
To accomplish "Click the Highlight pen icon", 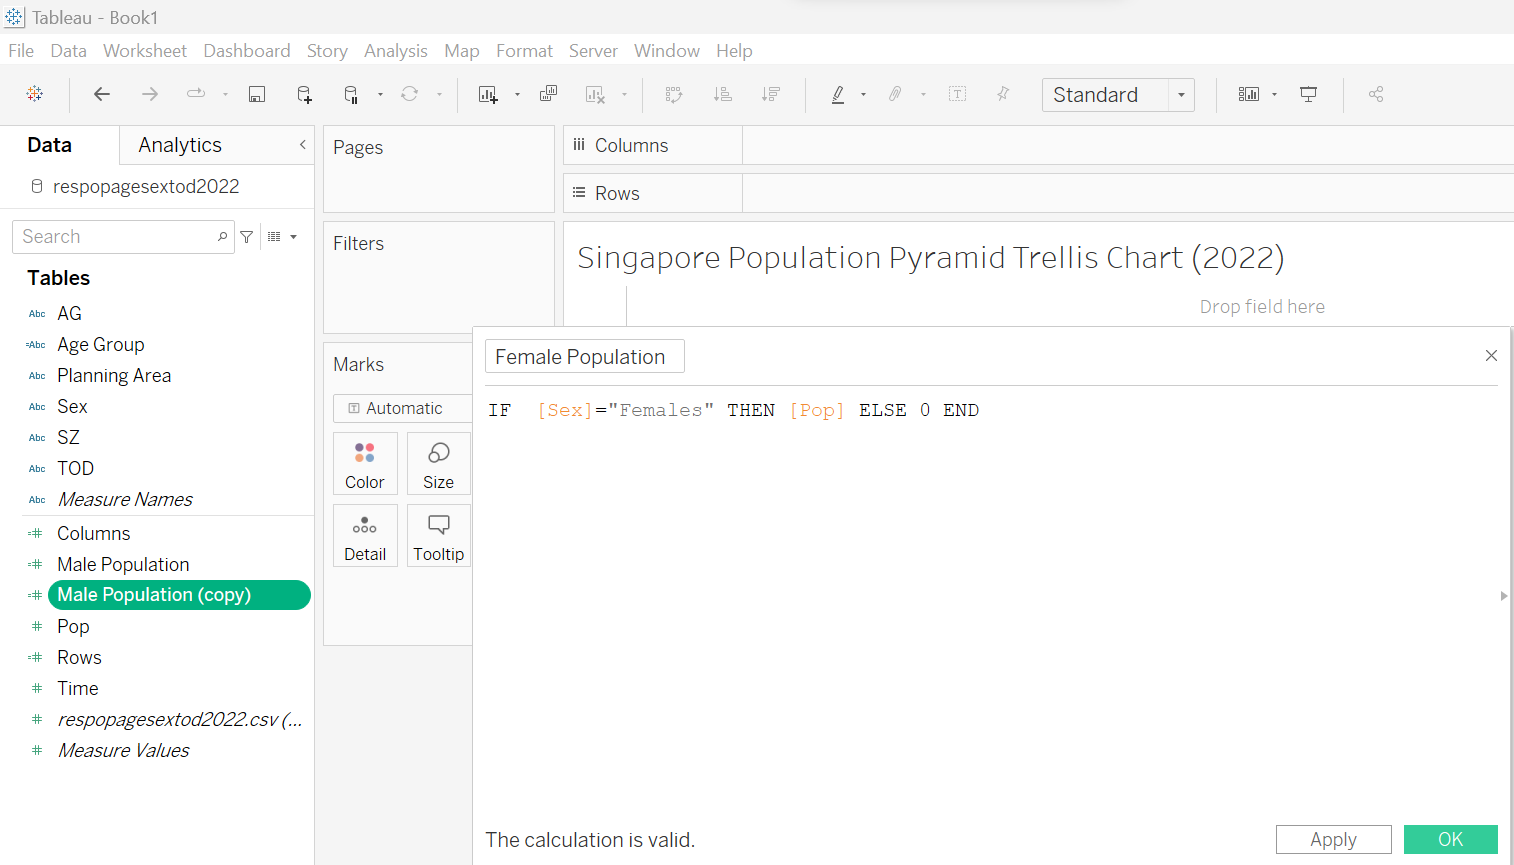I will [838, 94].
